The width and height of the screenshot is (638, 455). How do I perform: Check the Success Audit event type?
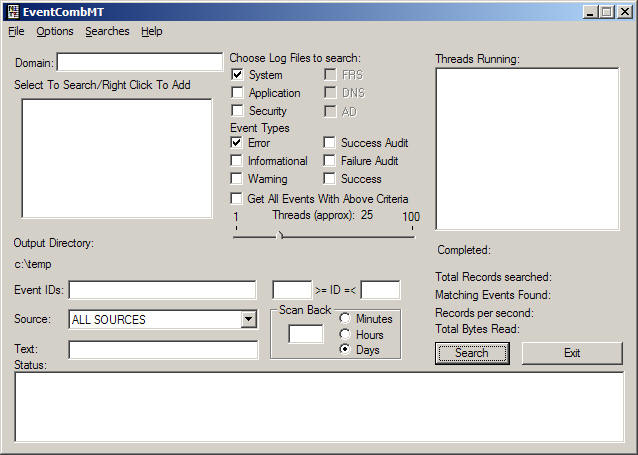tap(329, 142)
